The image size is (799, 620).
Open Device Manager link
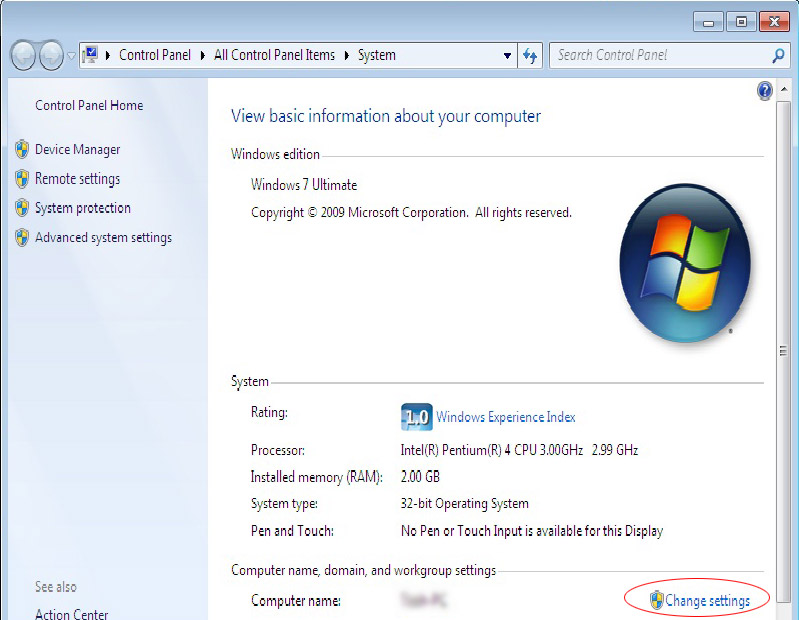(x=77, y=150)
